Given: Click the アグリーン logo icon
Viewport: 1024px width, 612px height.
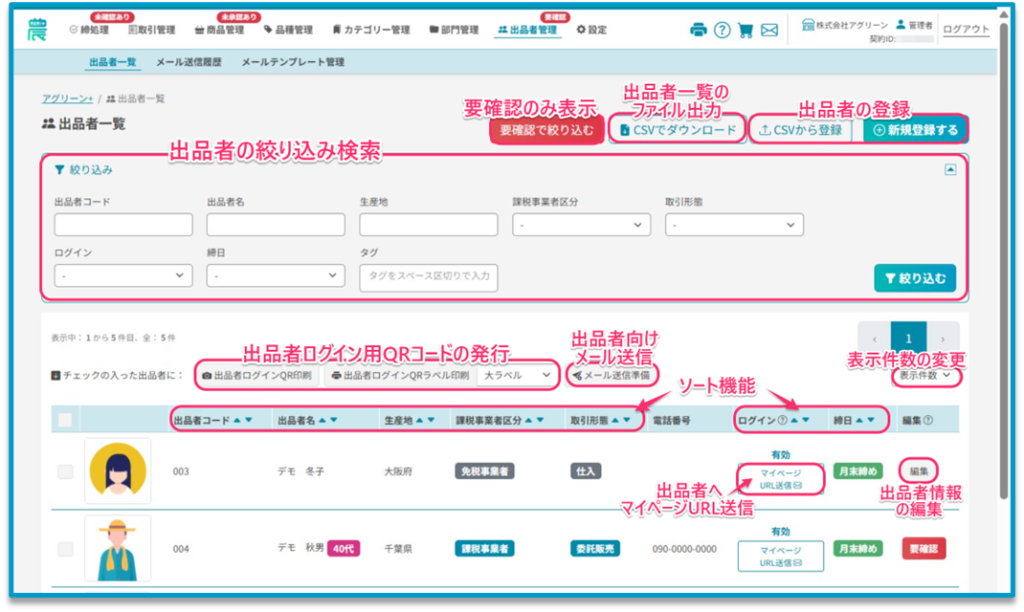Looking at the screenshot, I should pyautogui.click(x=38, y=28).
